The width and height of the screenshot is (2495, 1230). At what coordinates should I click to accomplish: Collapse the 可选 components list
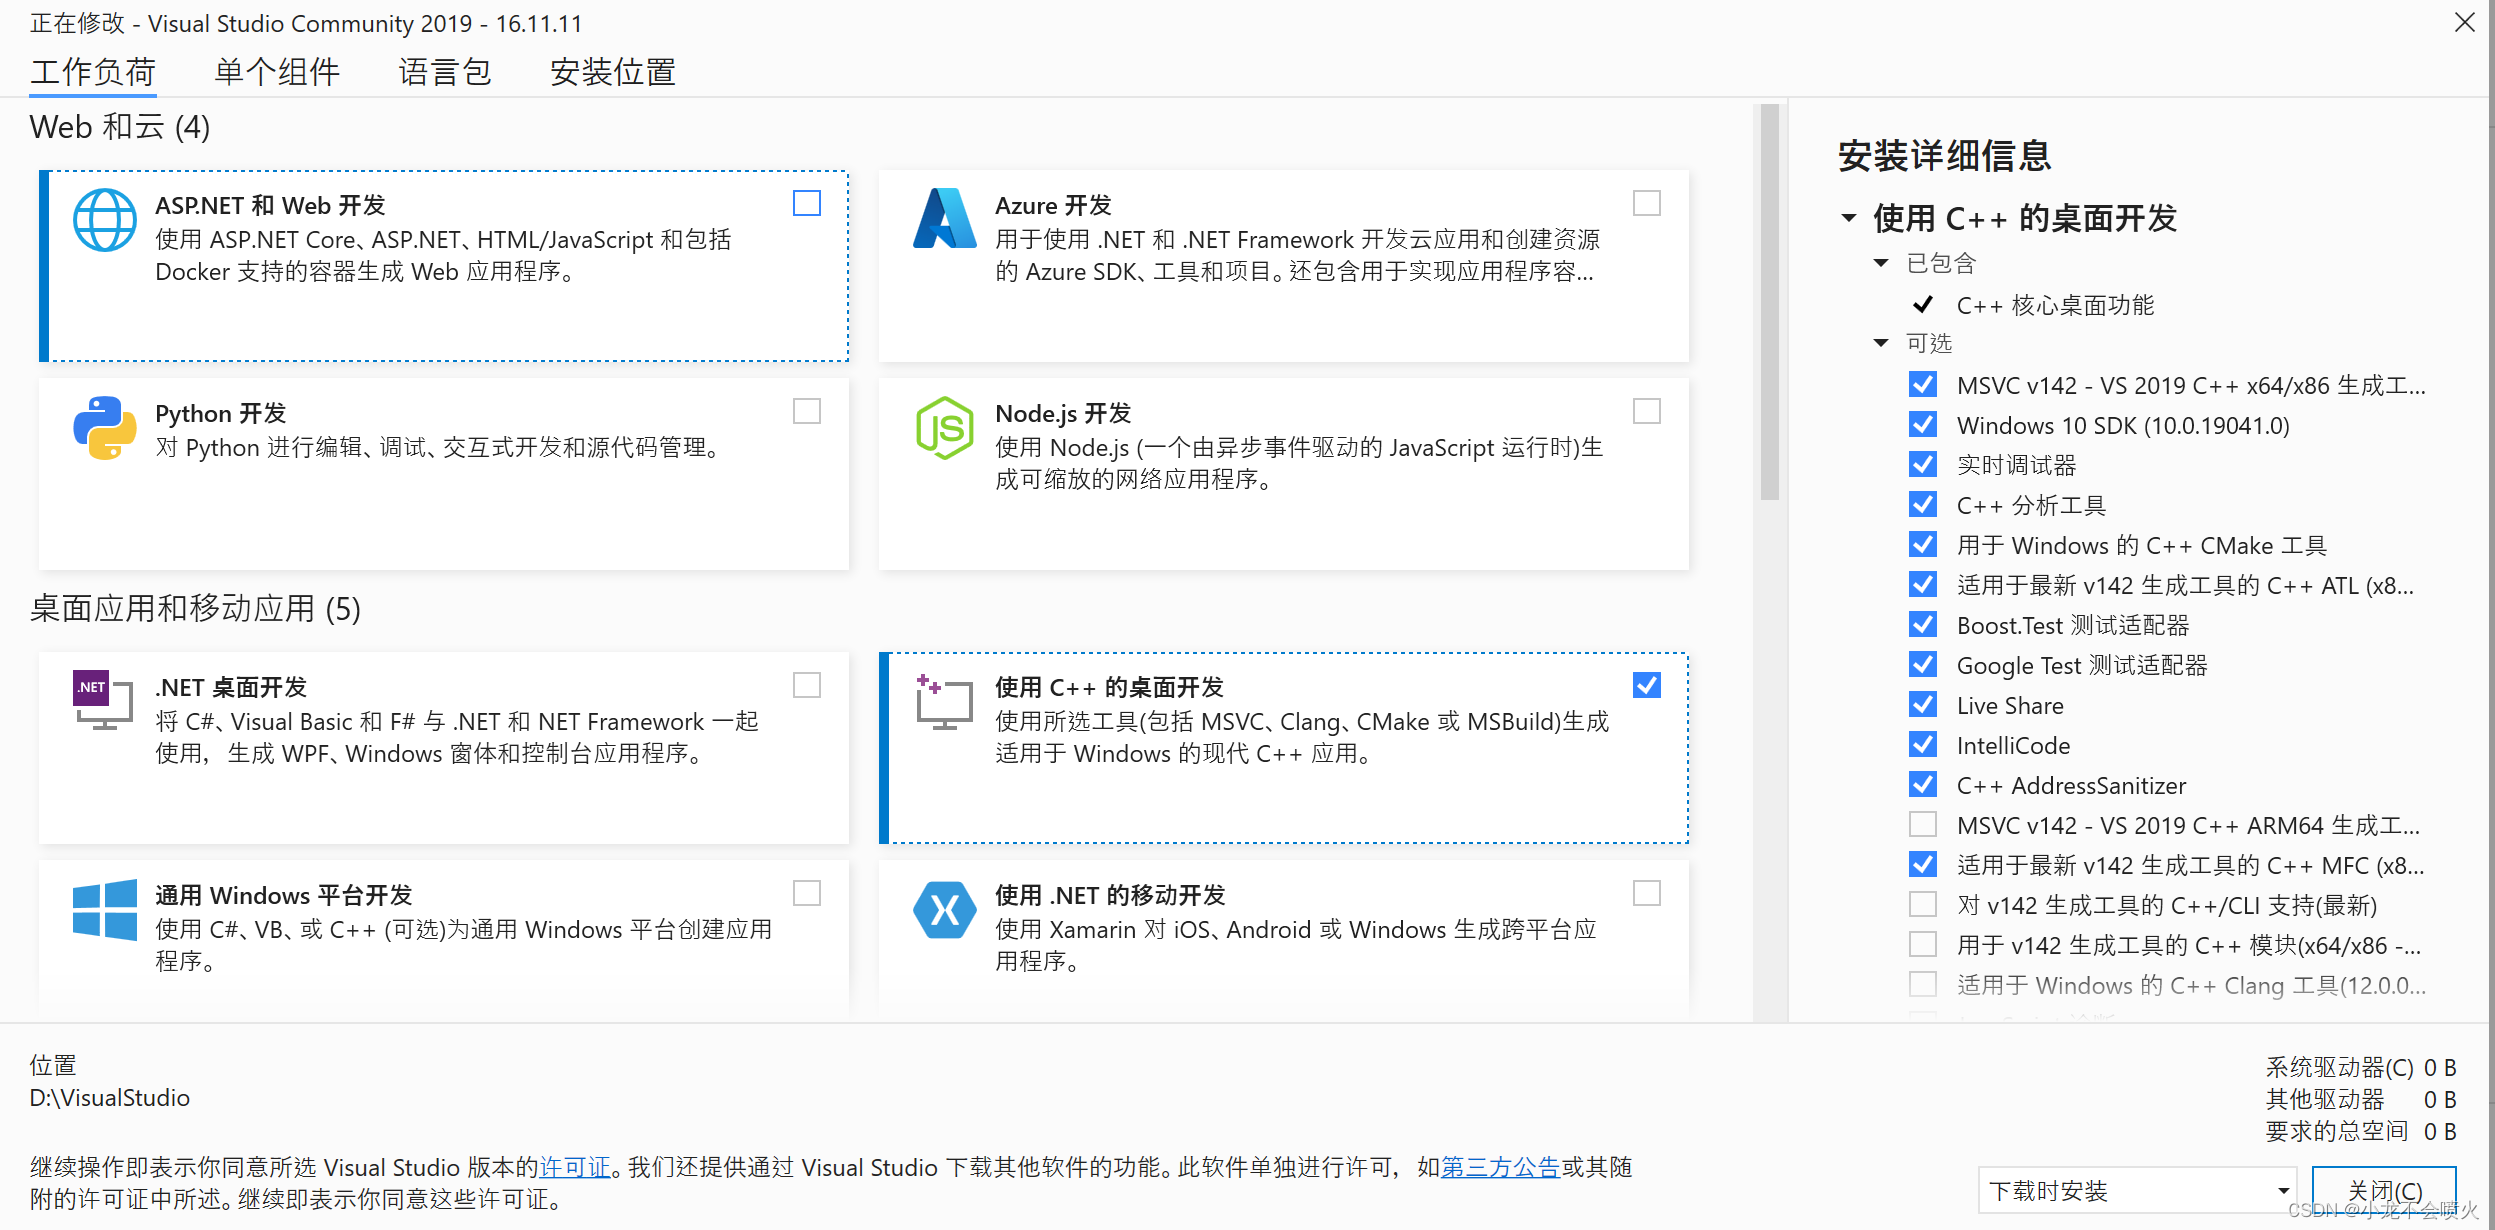point(1880,343)
